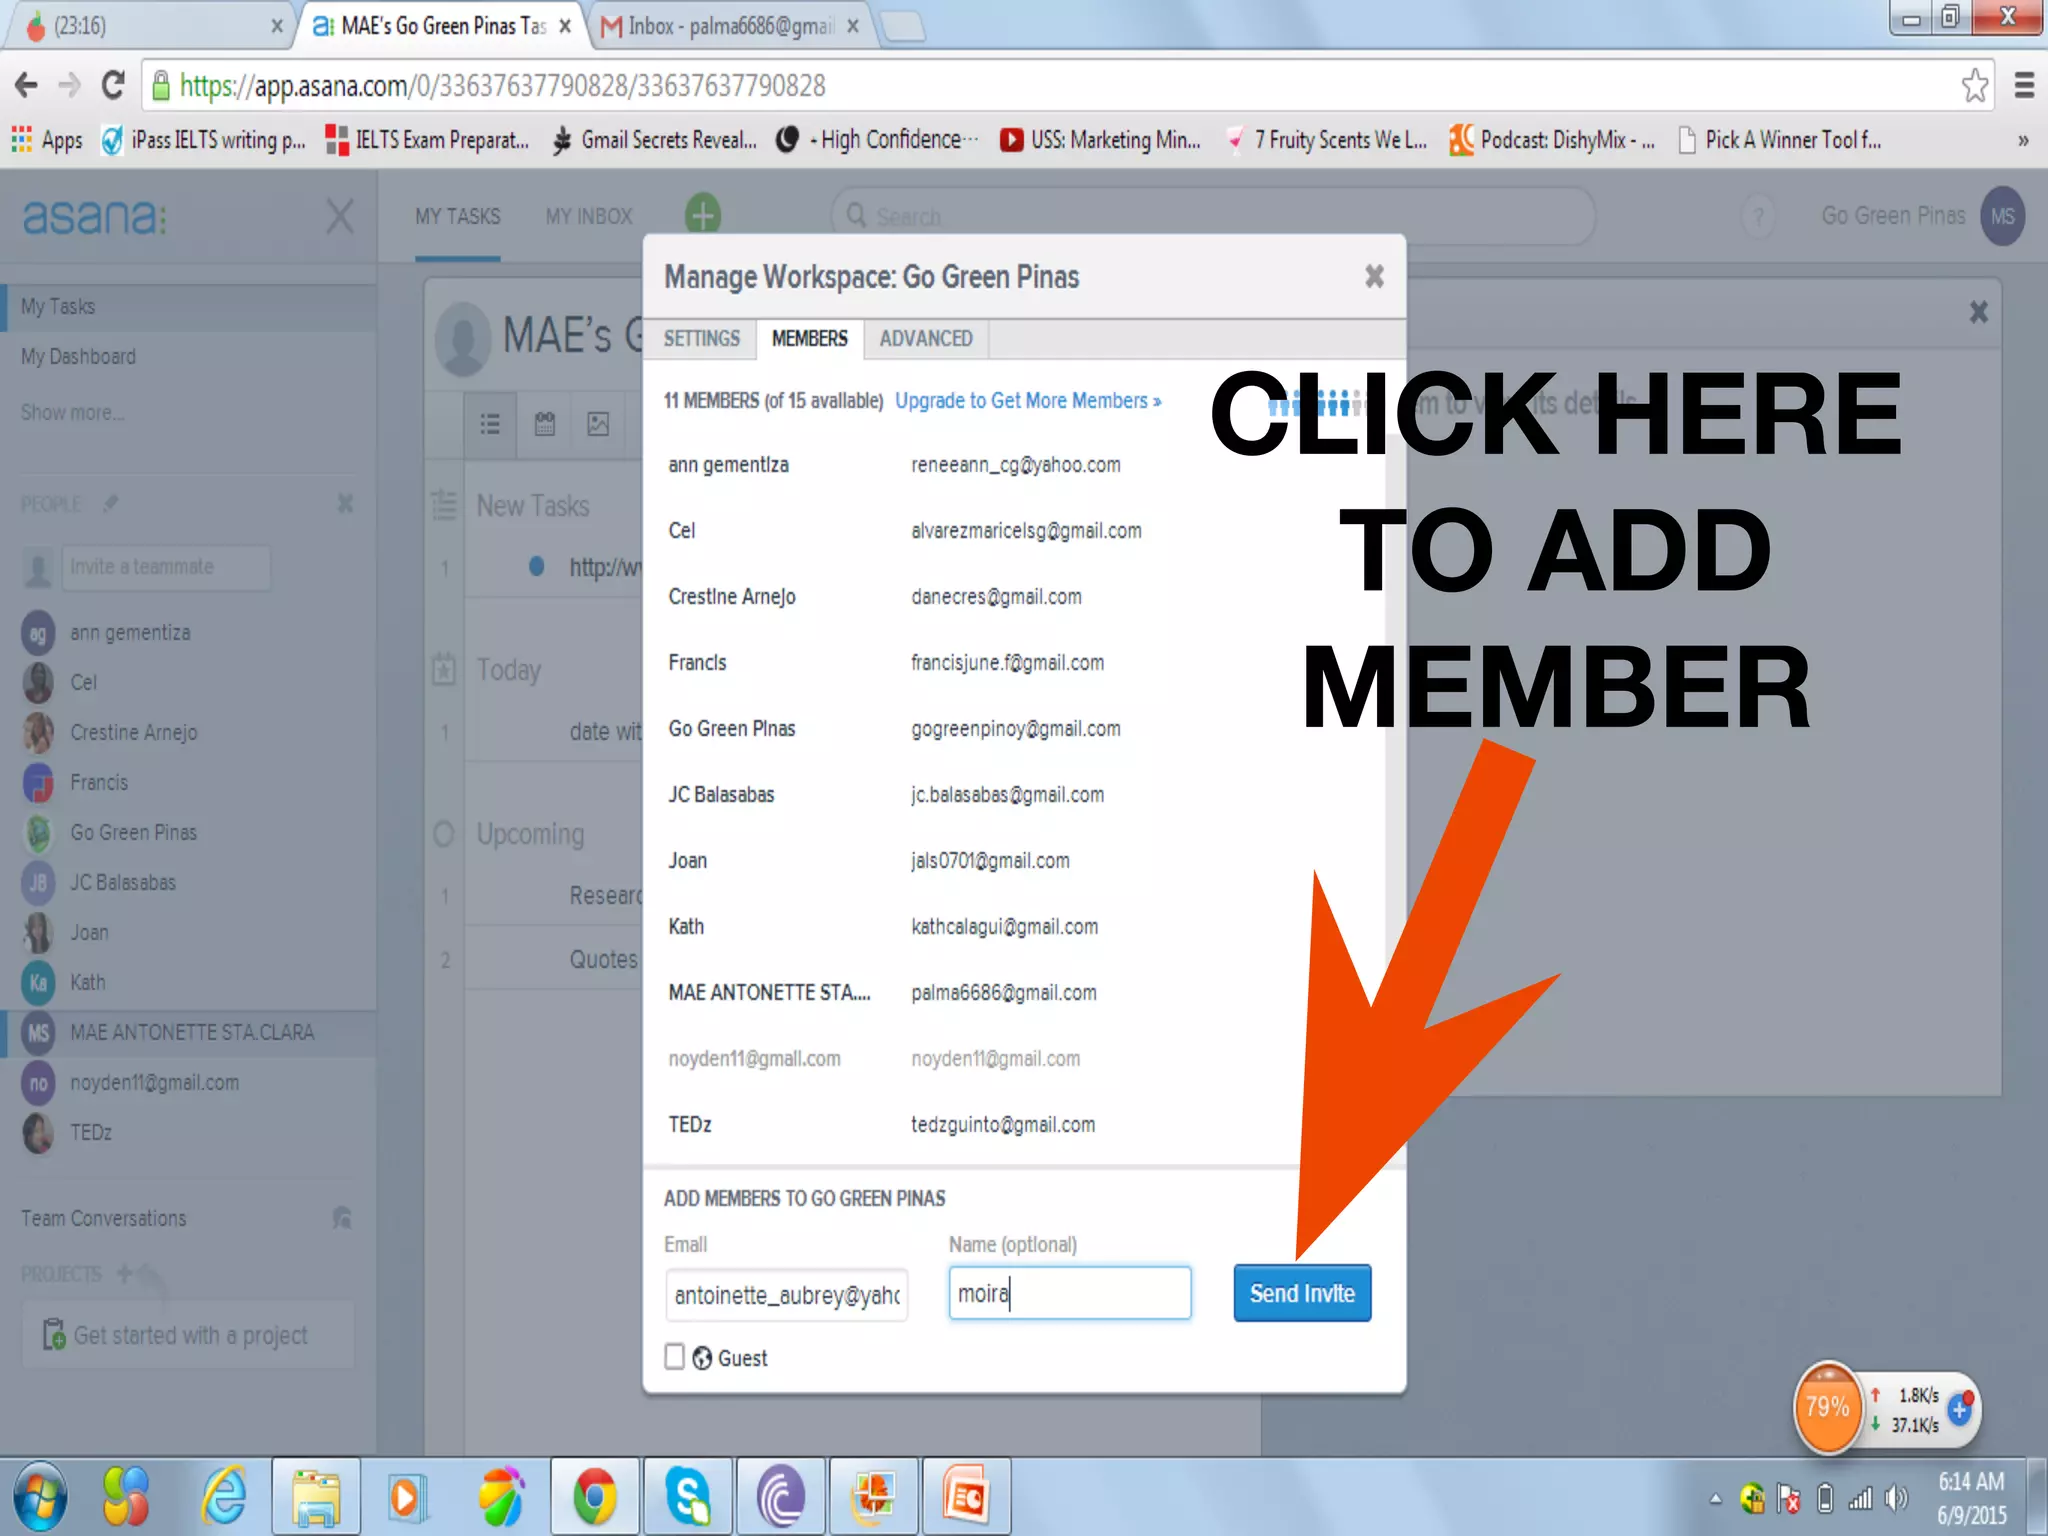This screenshot has width=2048, height=1536.
Task: Switch to the (23:16) browser tab
Action: pyautogui.click(x=150, y=26)
